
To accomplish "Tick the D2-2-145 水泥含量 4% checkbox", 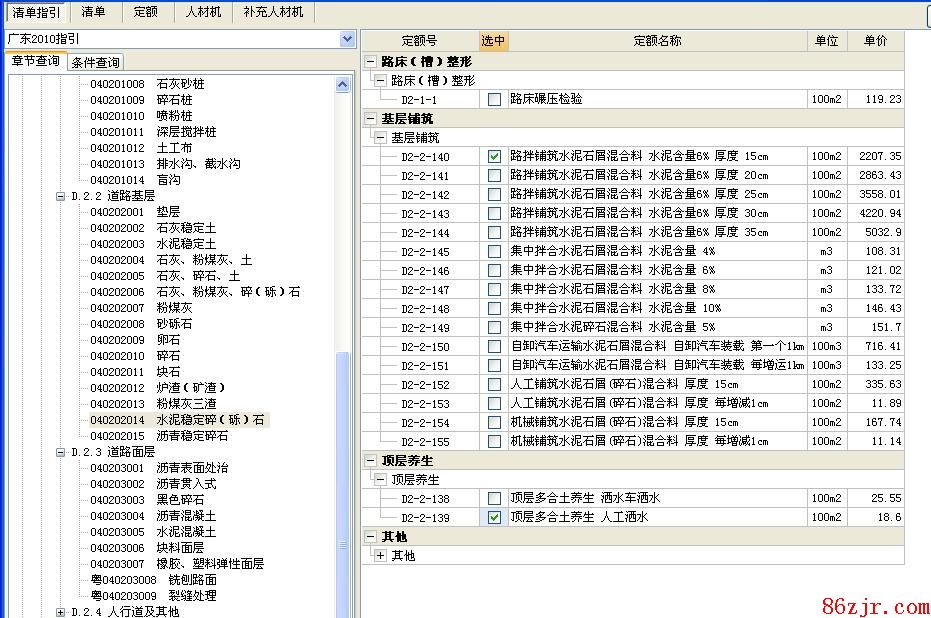I will click(x=494, y=252).
